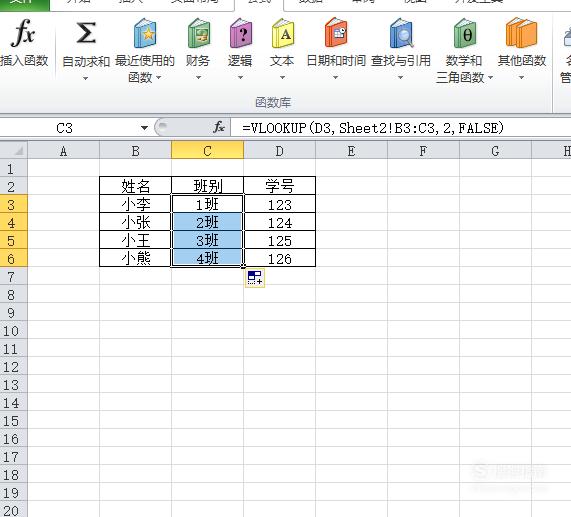
Task: Click the Select All corner triangle
Action: 14,150
